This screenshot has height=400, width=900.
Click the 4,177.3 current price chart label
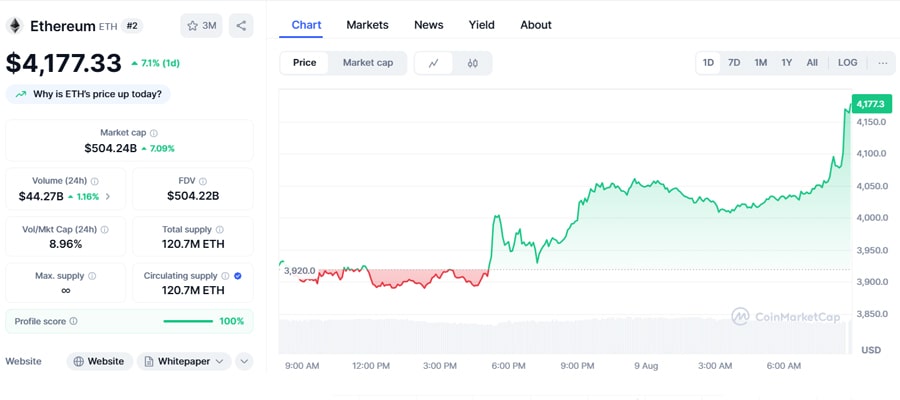click(871, 104)
